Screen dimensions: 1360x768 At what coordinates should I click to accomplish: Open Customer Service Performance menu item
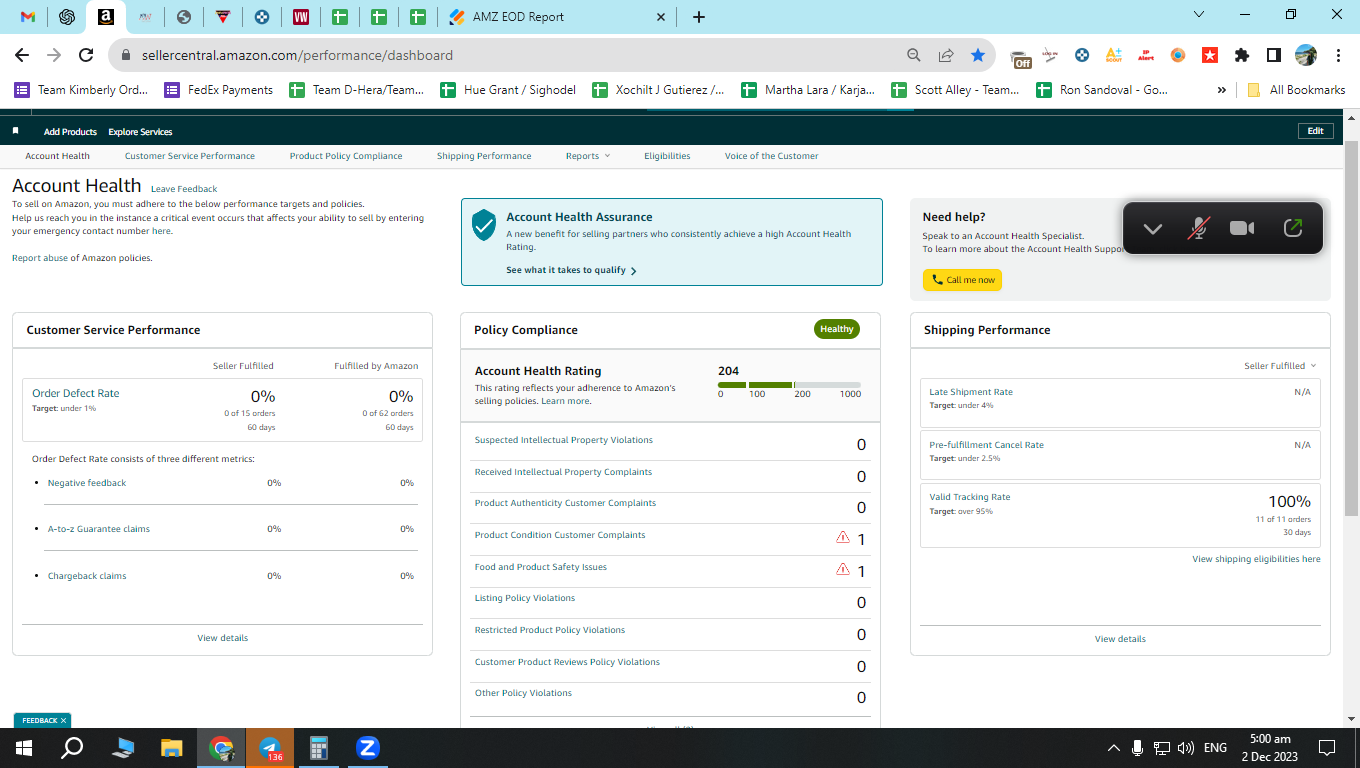click(190, 156)
